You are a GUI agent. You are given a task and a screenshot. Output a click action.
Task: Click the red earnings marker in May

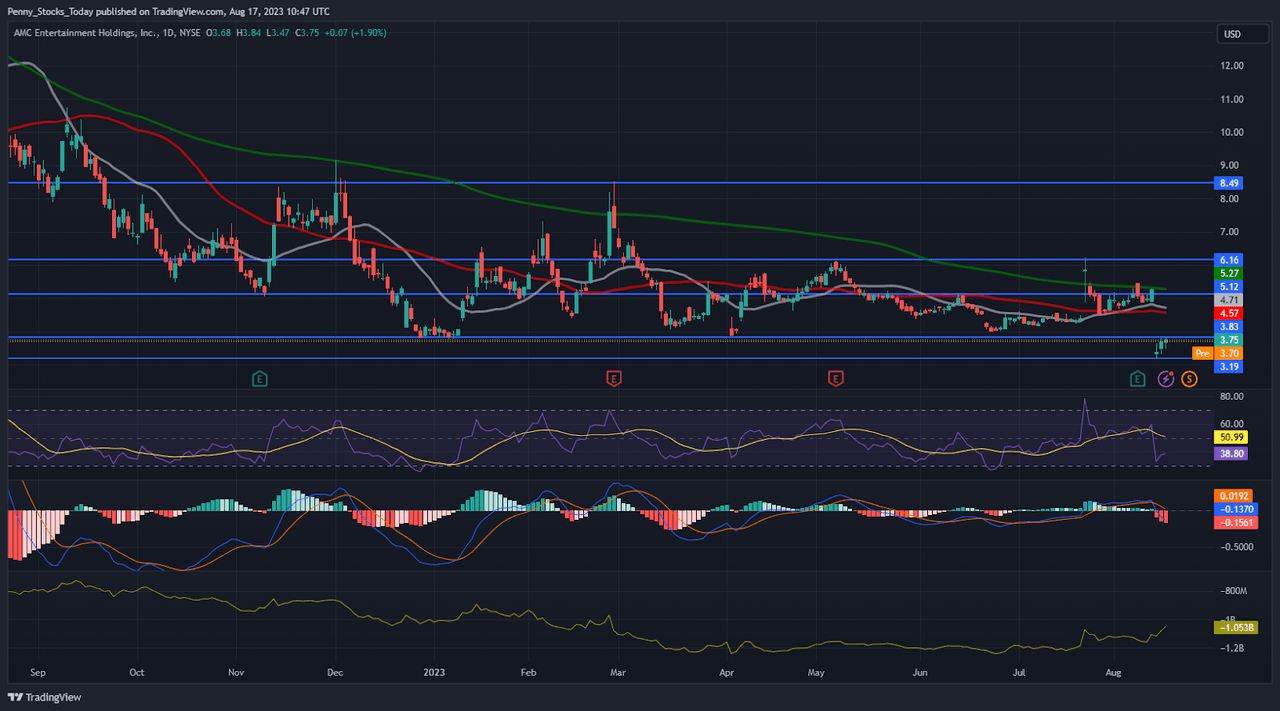835,378
